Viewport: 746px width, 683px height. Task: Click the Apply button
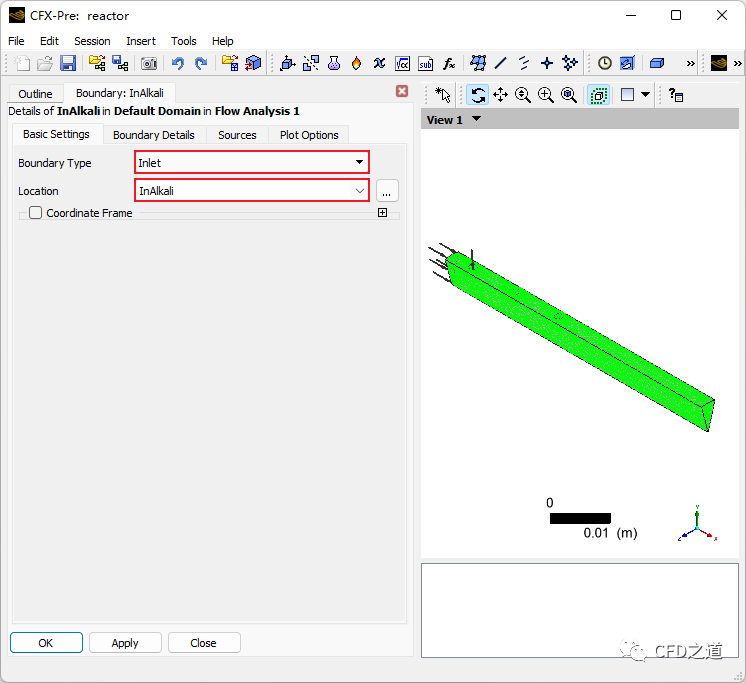coord(125,643)
